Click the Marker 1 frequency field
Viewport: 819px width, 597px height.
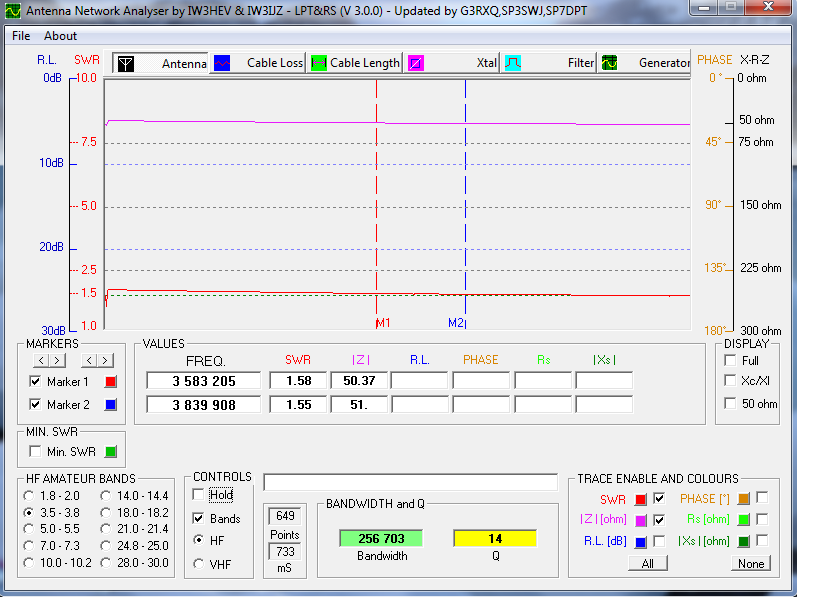coord(203,381)
